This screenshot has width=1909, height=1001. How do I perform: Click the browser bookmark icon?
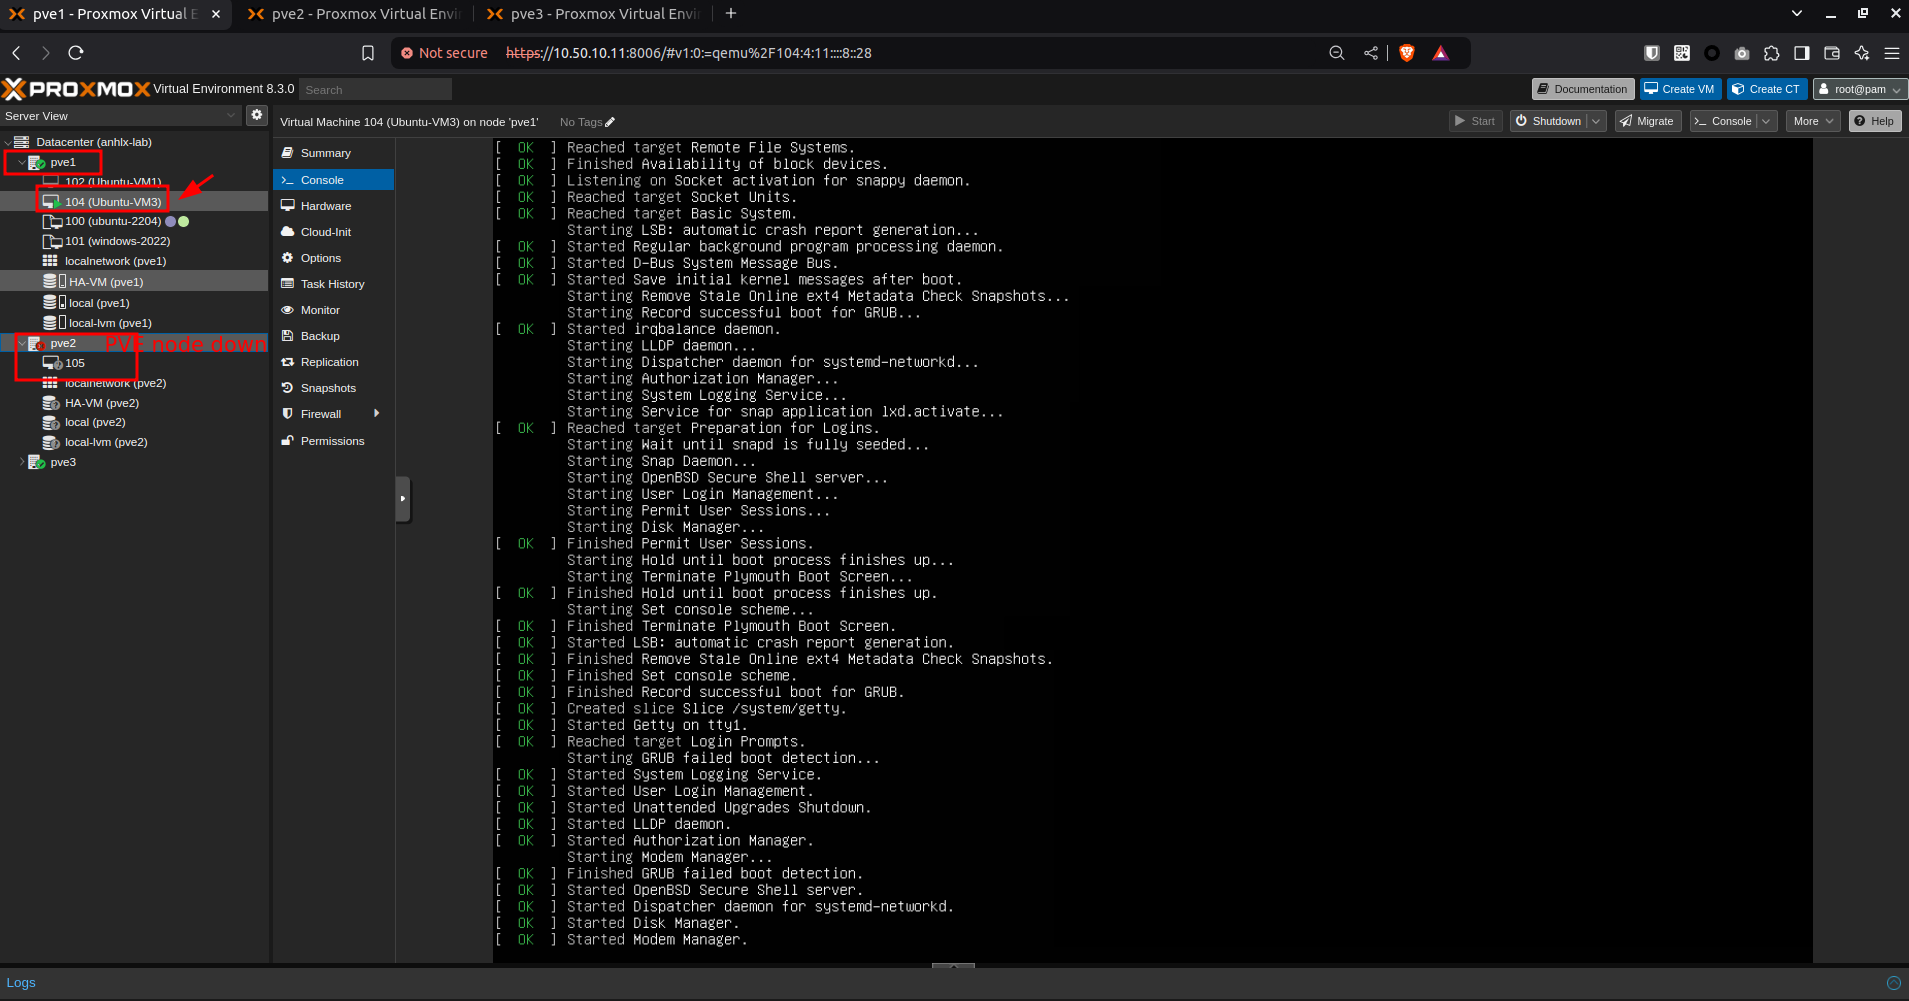(x=368, y=53)
